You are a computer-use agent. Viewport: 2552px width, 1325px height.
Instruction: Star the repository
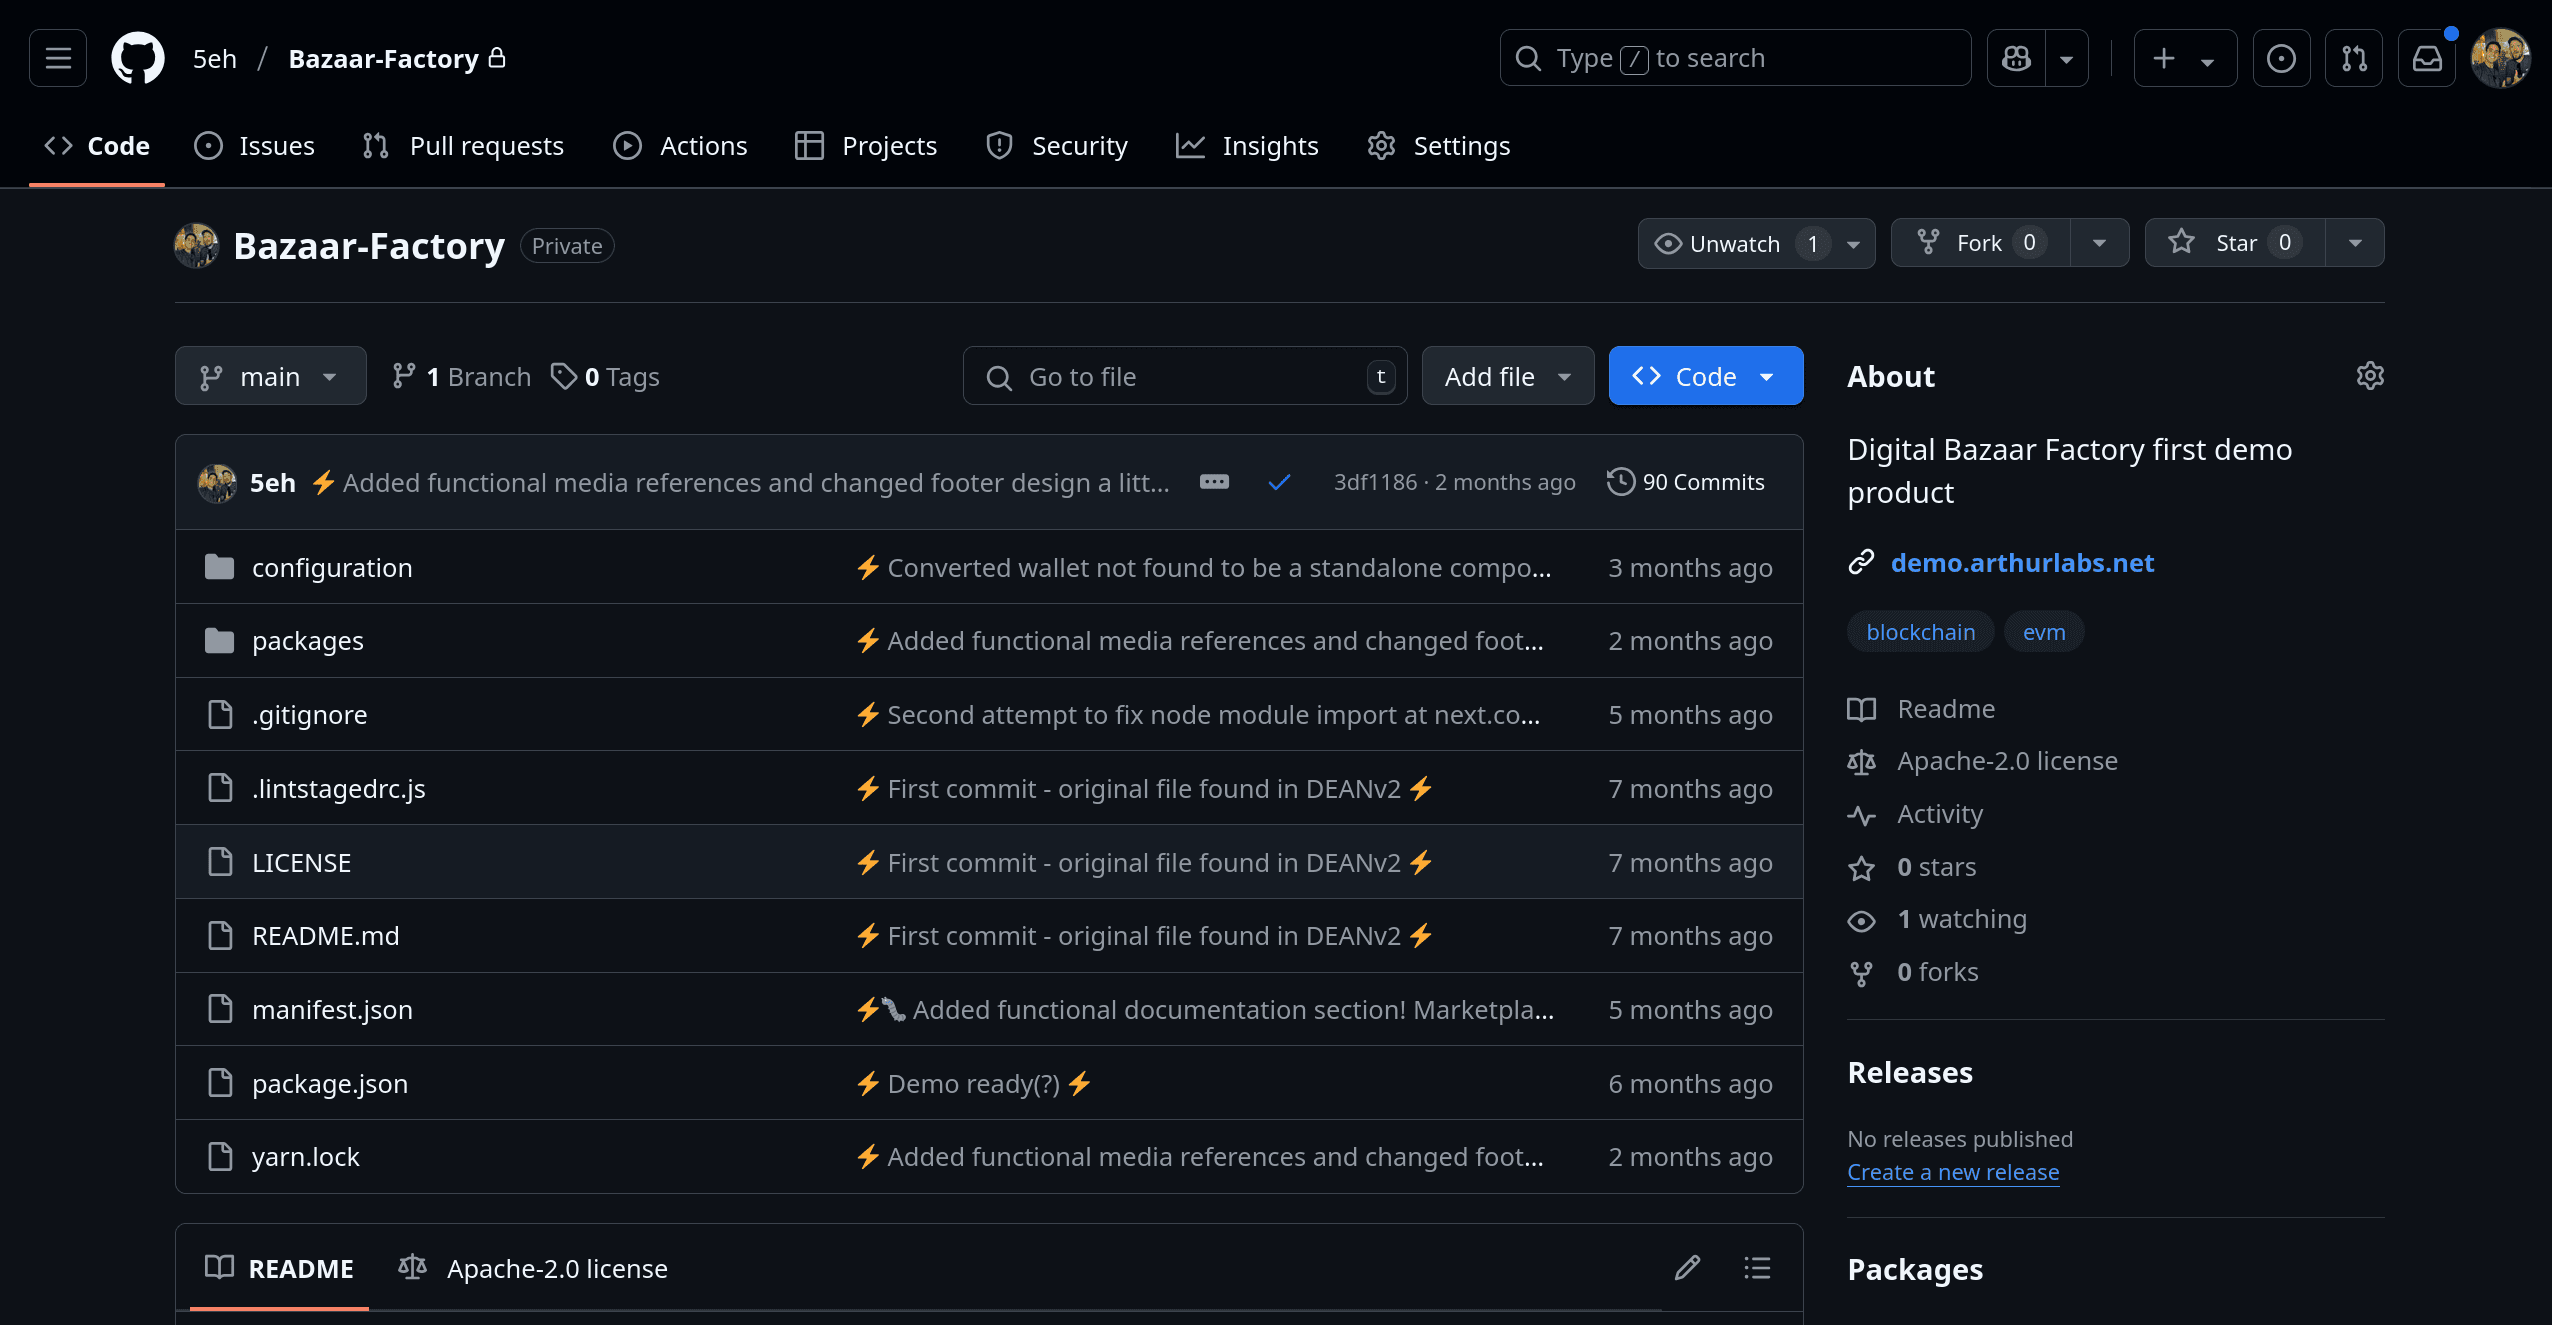[2235, 244]
